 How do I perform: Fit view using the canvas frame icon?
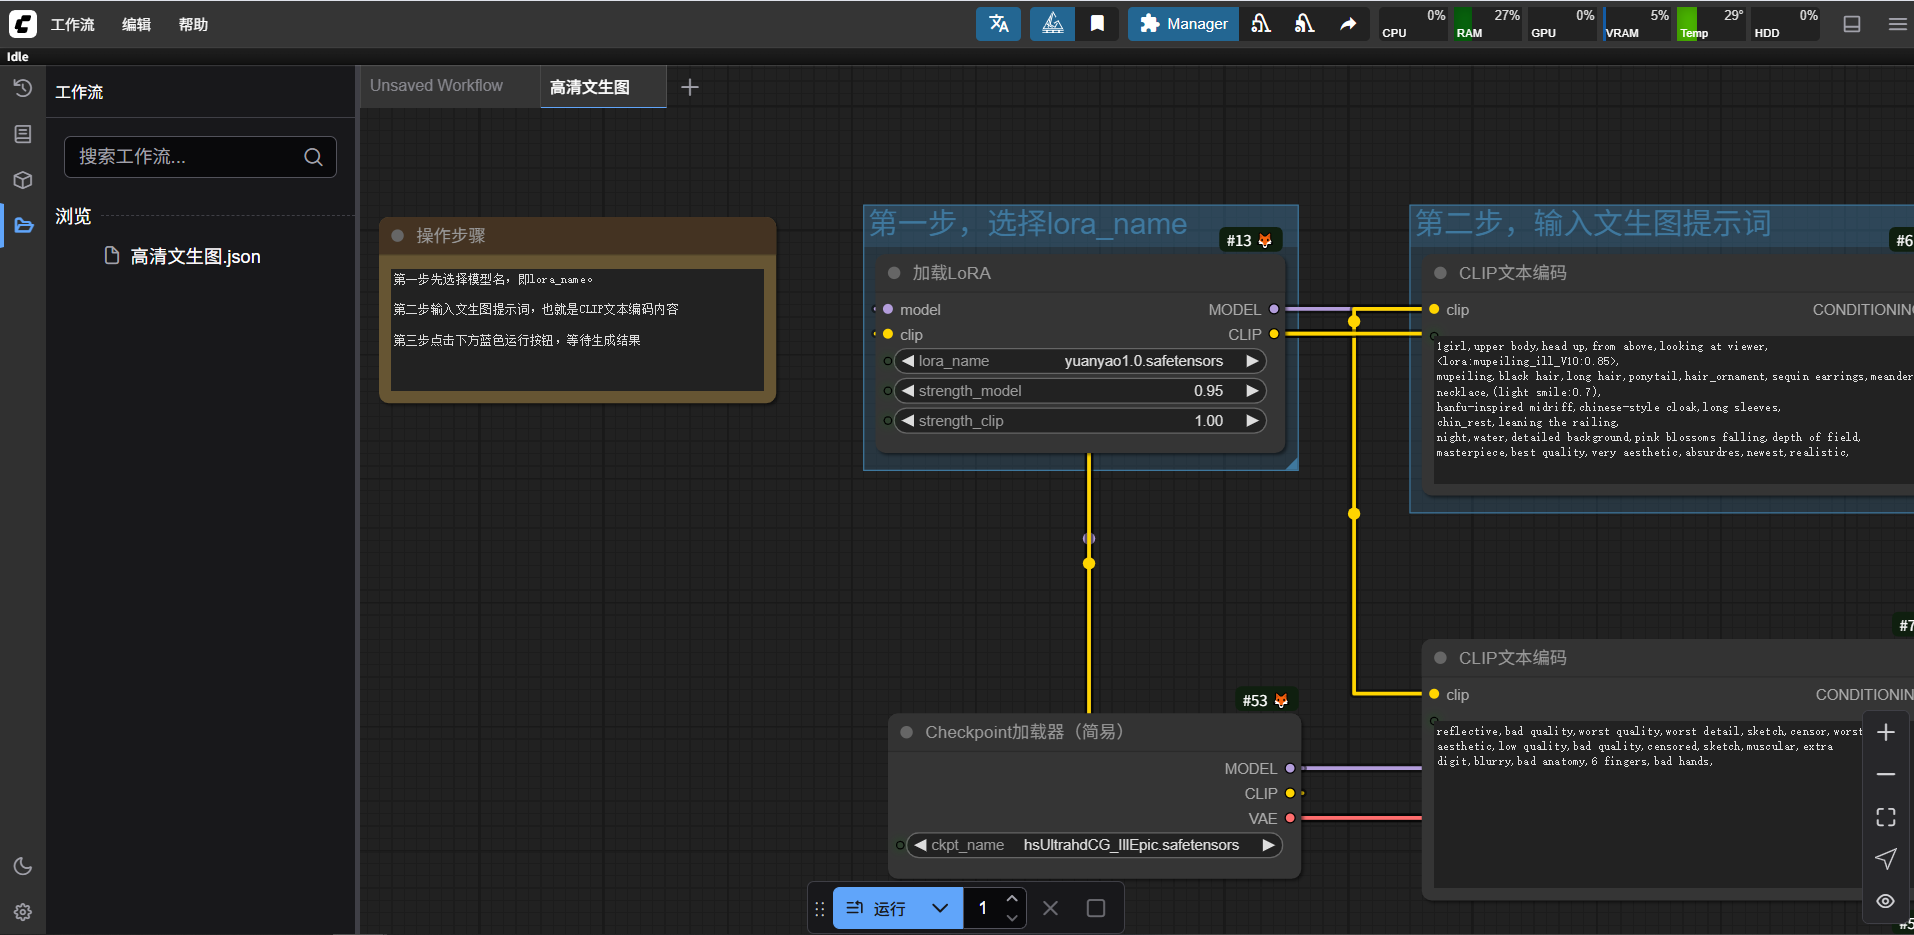(x=1886, y=817)
